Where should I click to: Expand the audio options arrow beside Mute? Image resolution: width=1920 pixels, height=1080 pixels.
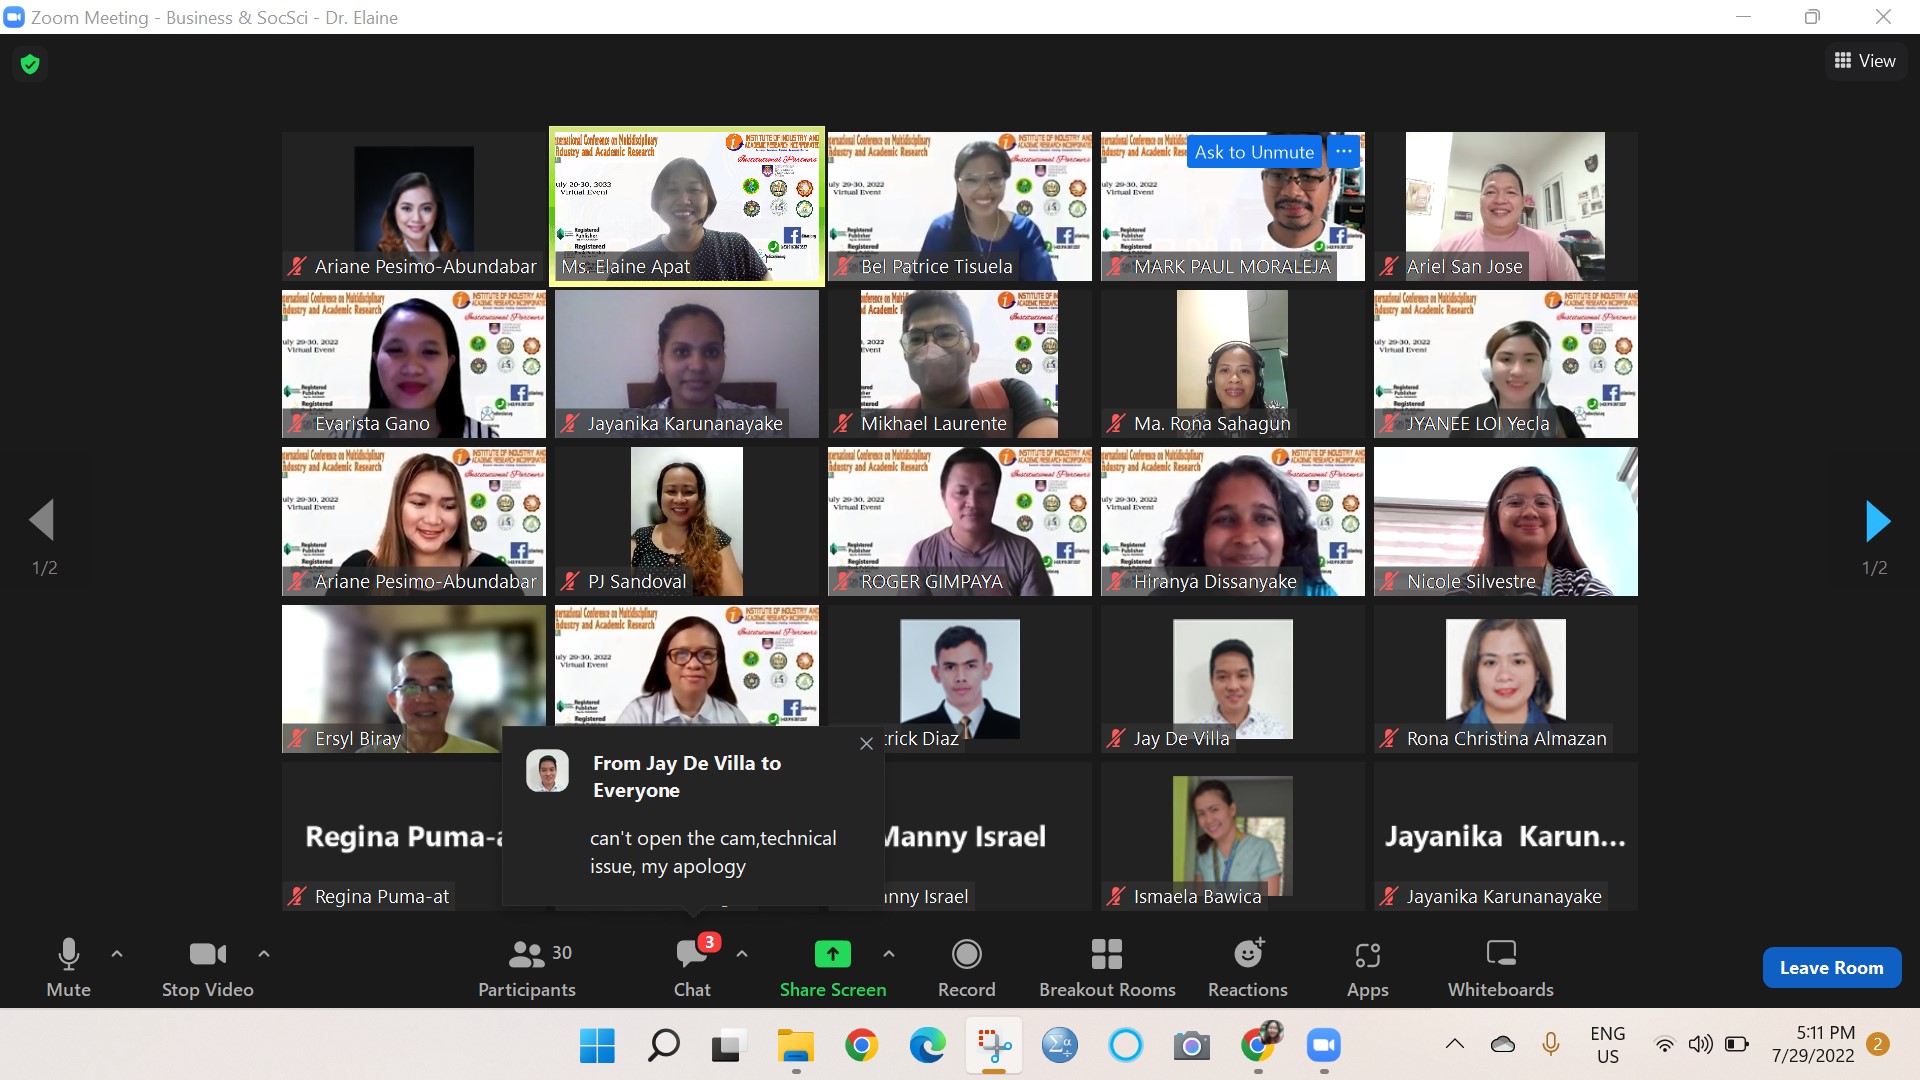pos(117,954)
